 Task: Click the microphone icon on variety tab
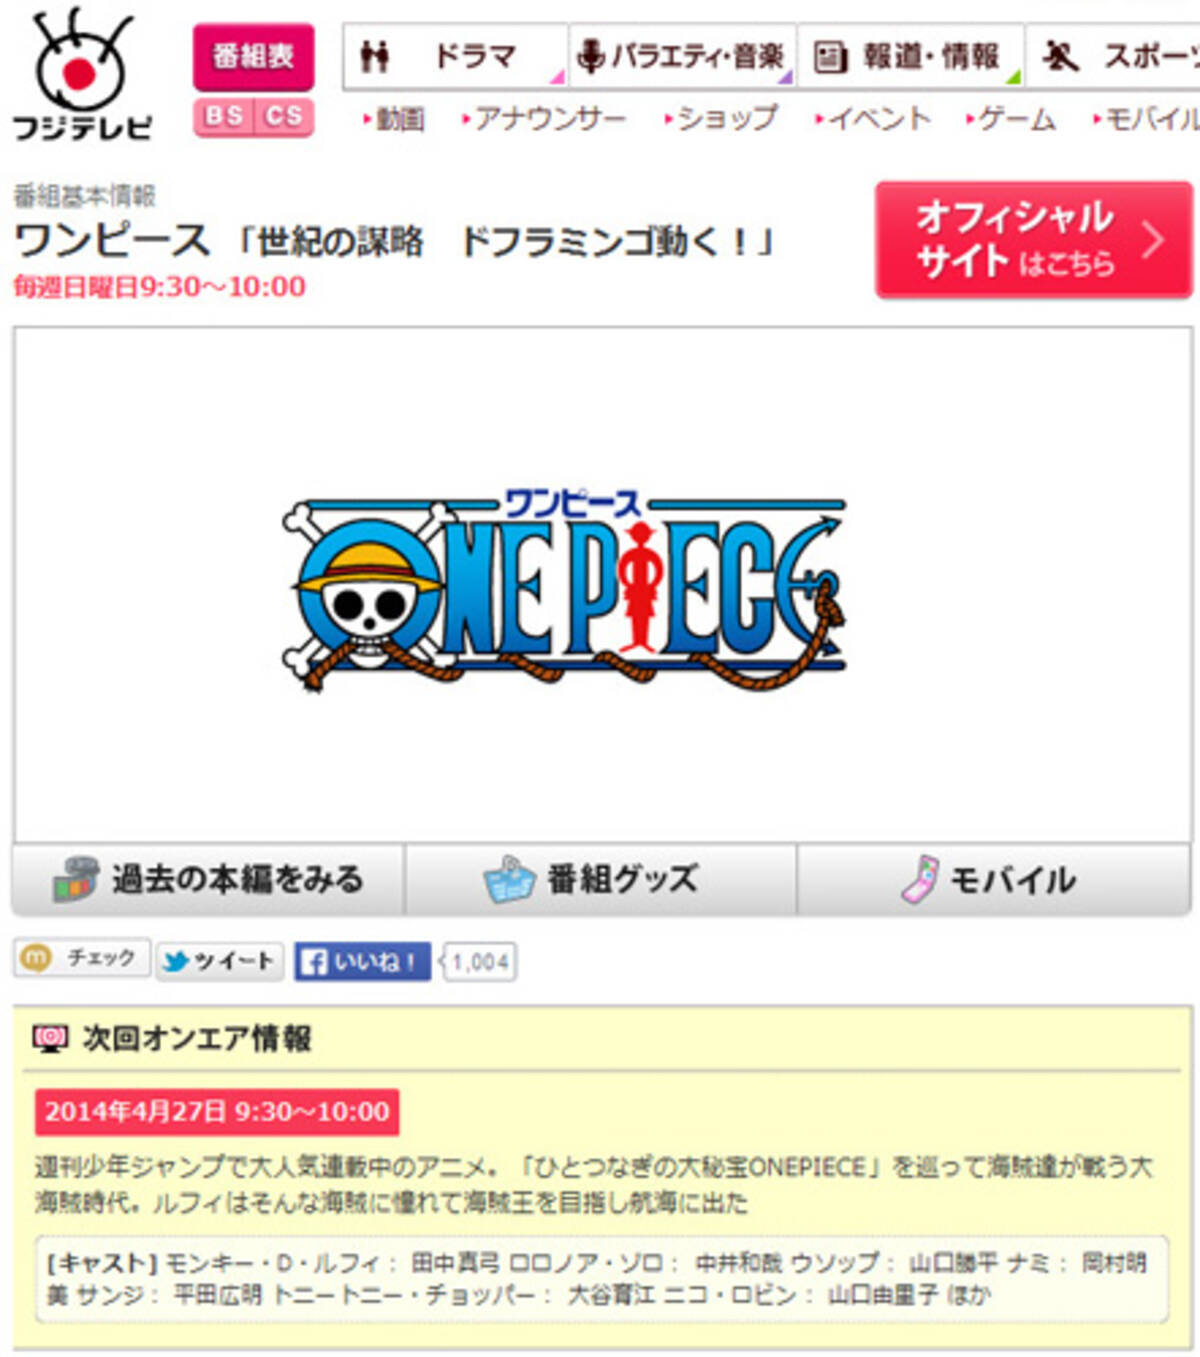[x=591, y=56]
